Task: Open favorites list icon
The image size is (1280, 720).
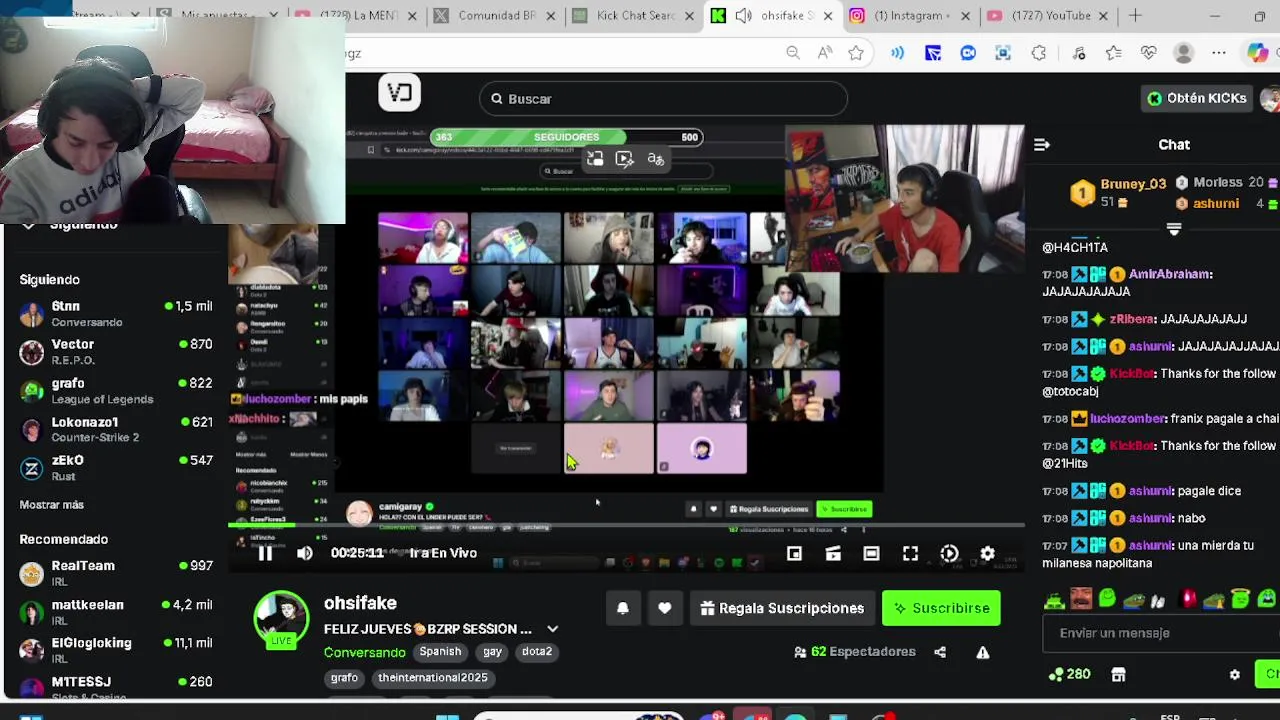Action: point(1113,53)
